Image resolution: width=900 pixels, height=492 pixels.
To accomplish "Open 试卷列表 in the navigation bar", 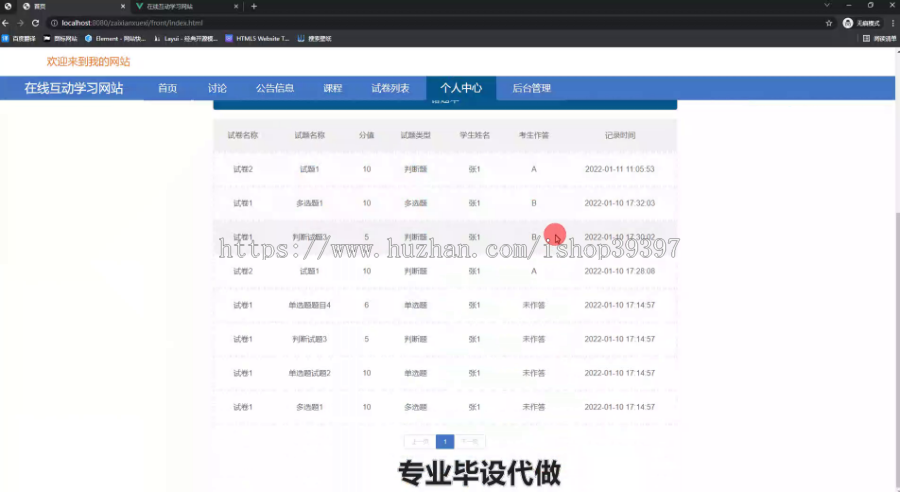I will coord(390,88).
